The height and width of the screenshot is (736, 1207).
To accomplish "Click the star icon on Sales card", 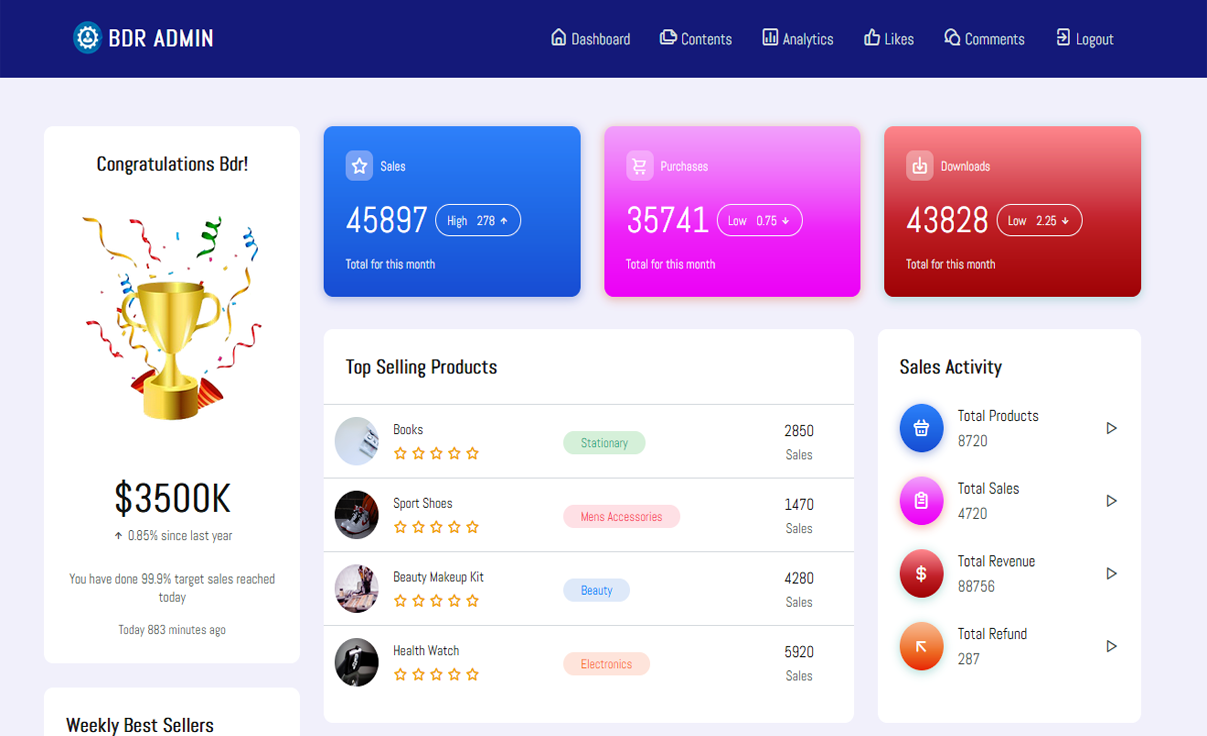I will coord(359,166).
